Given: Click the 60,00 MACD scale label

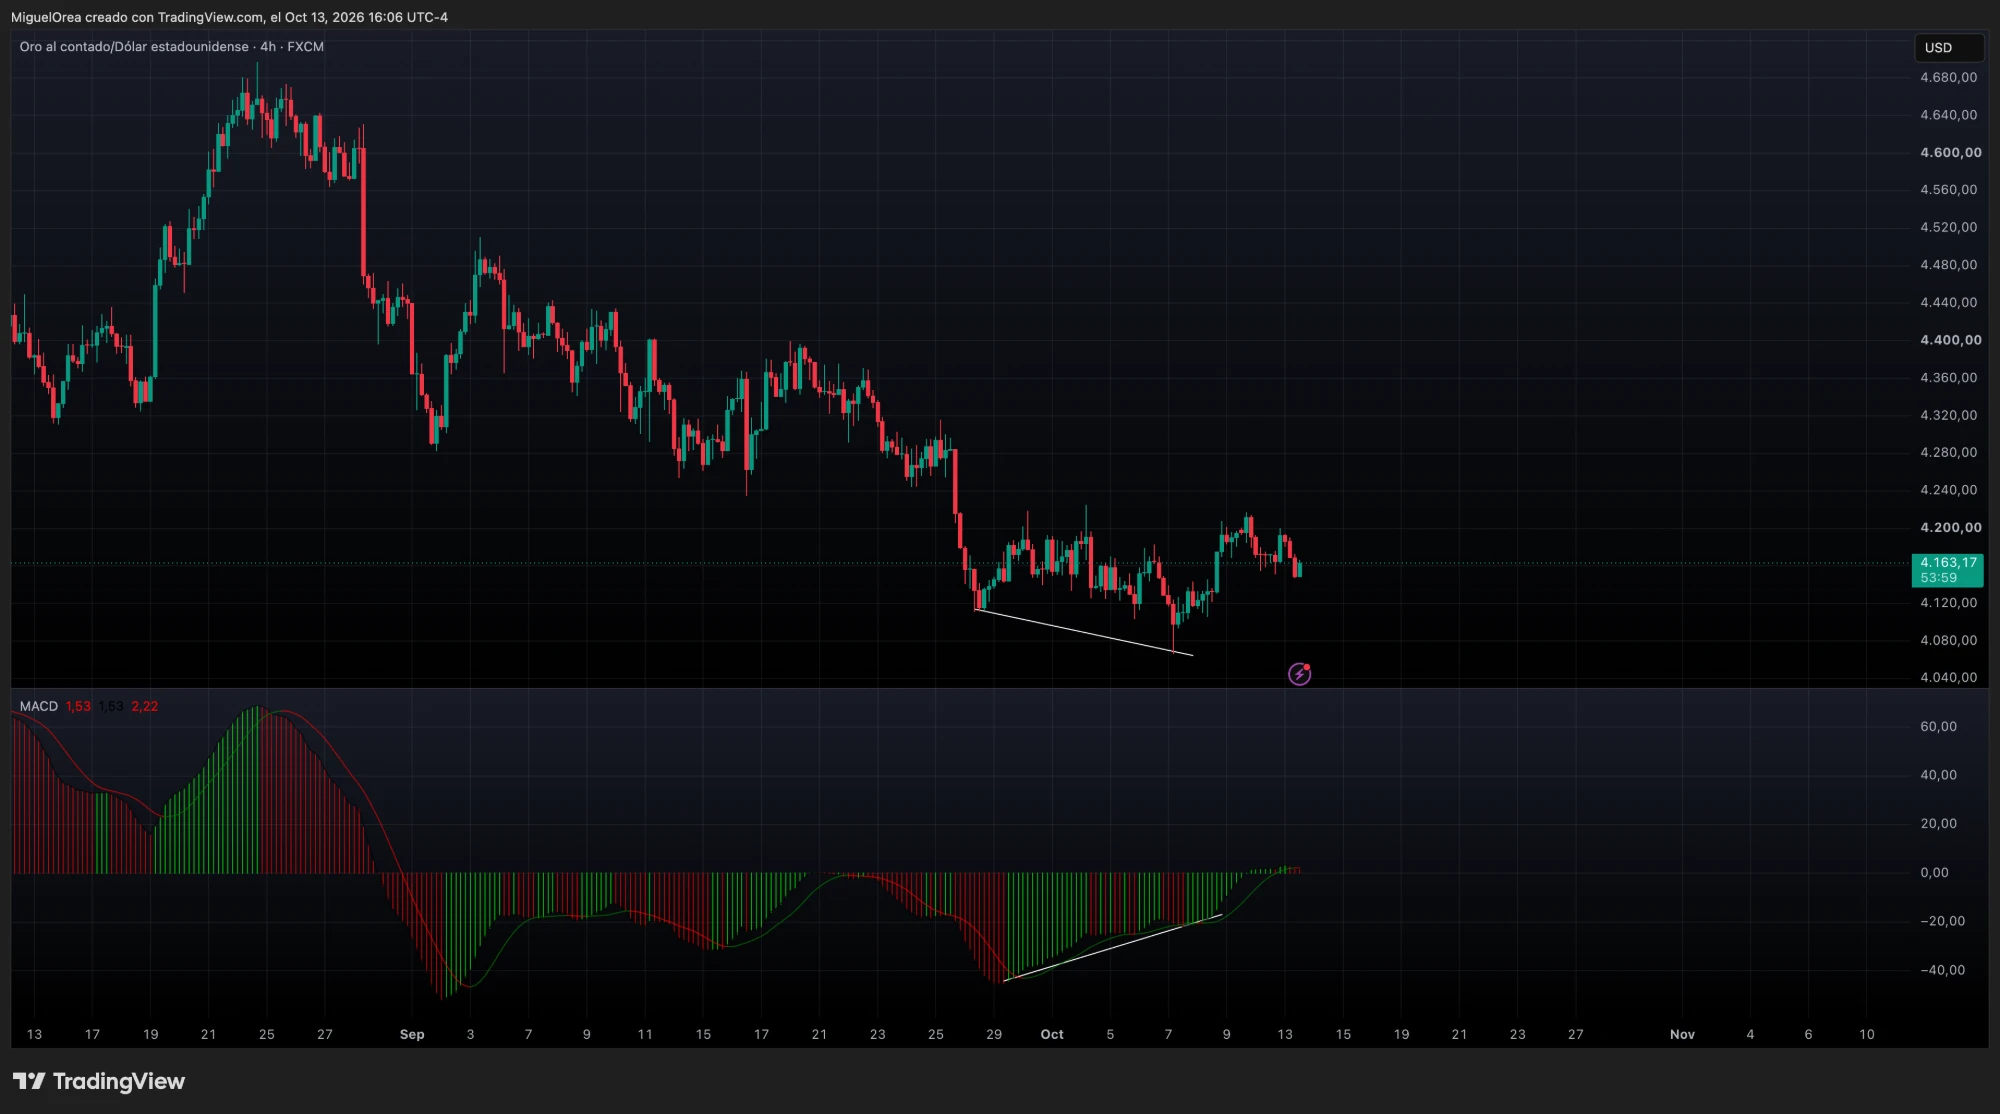Looking at the screenshot, I should [1938, 726].
